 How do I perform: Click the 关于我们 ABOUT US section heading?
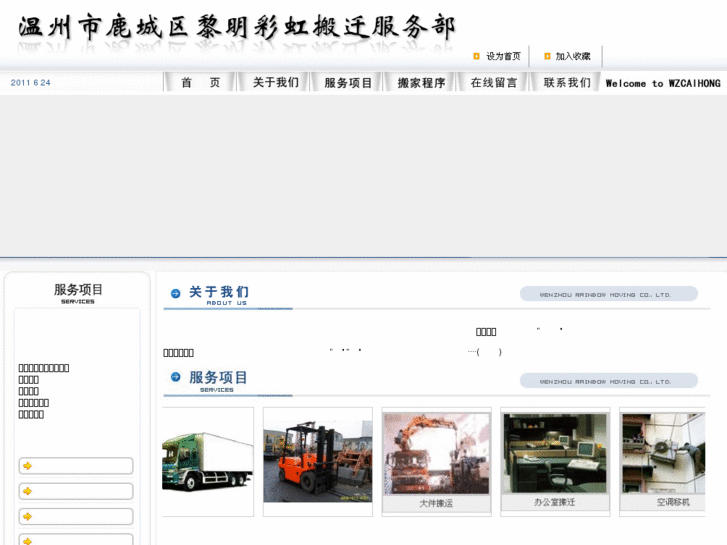[219, 295]
